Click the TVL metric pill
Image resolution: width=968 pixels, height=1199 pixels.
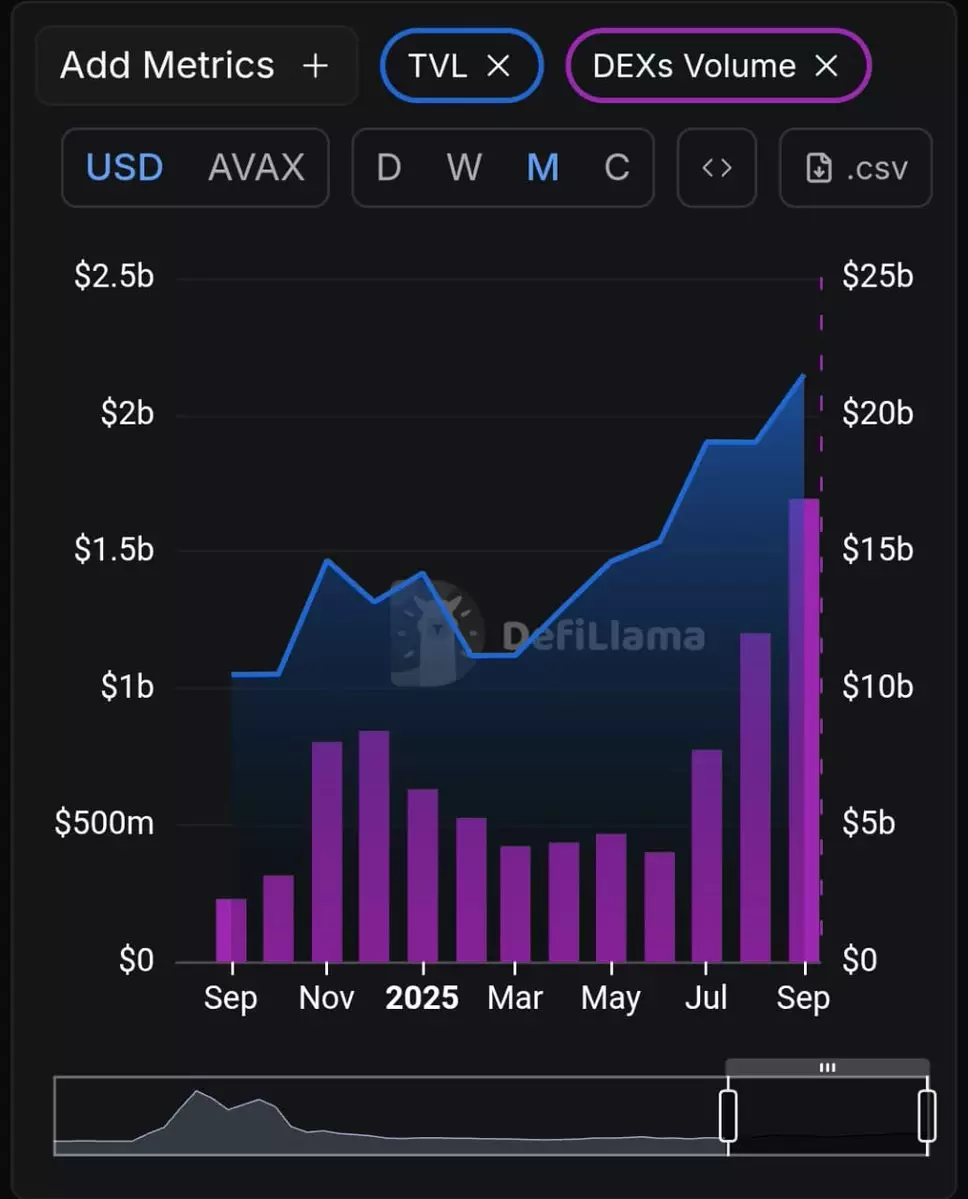[x=438, y=66]
